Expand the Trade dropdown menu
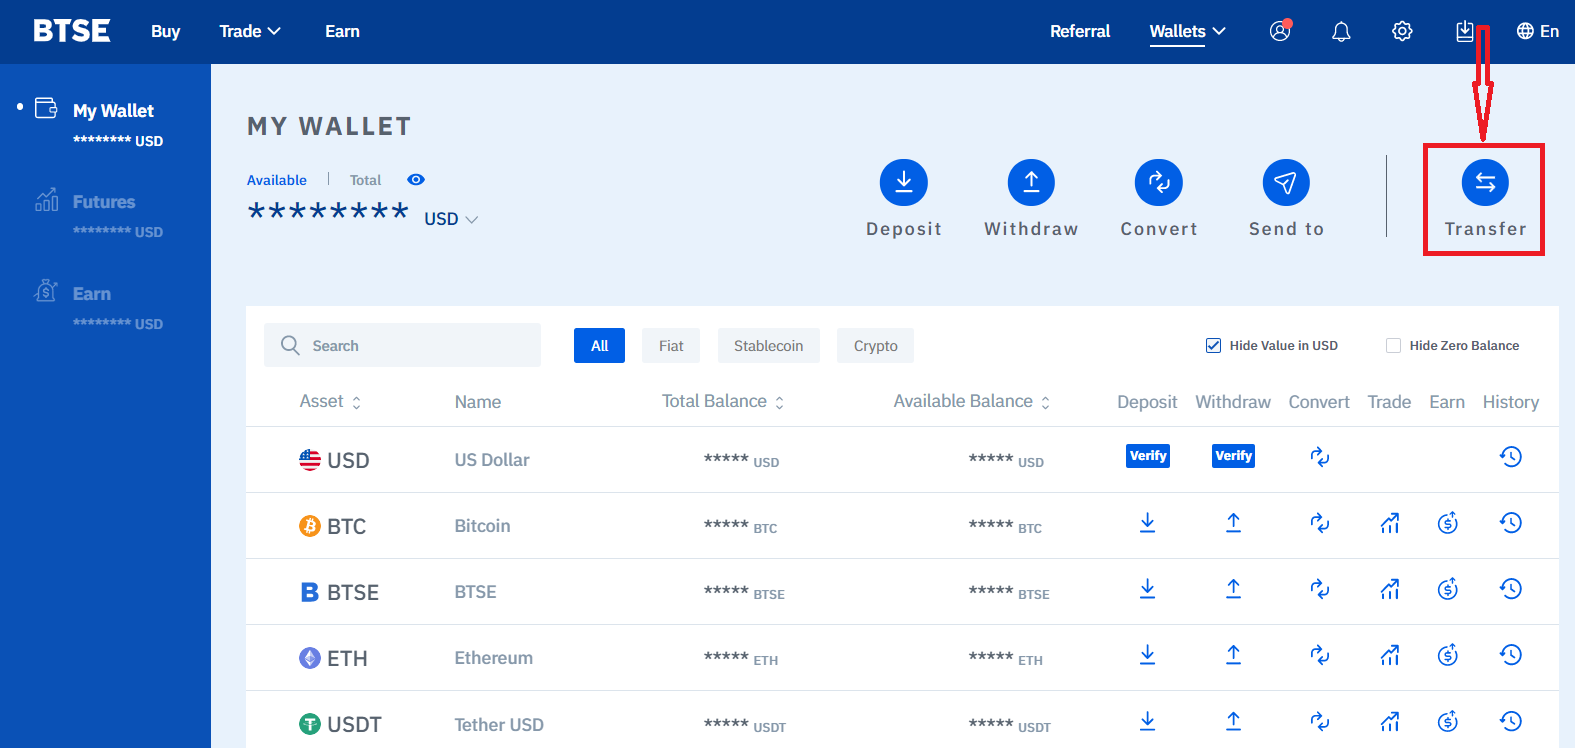 point(249,32)
